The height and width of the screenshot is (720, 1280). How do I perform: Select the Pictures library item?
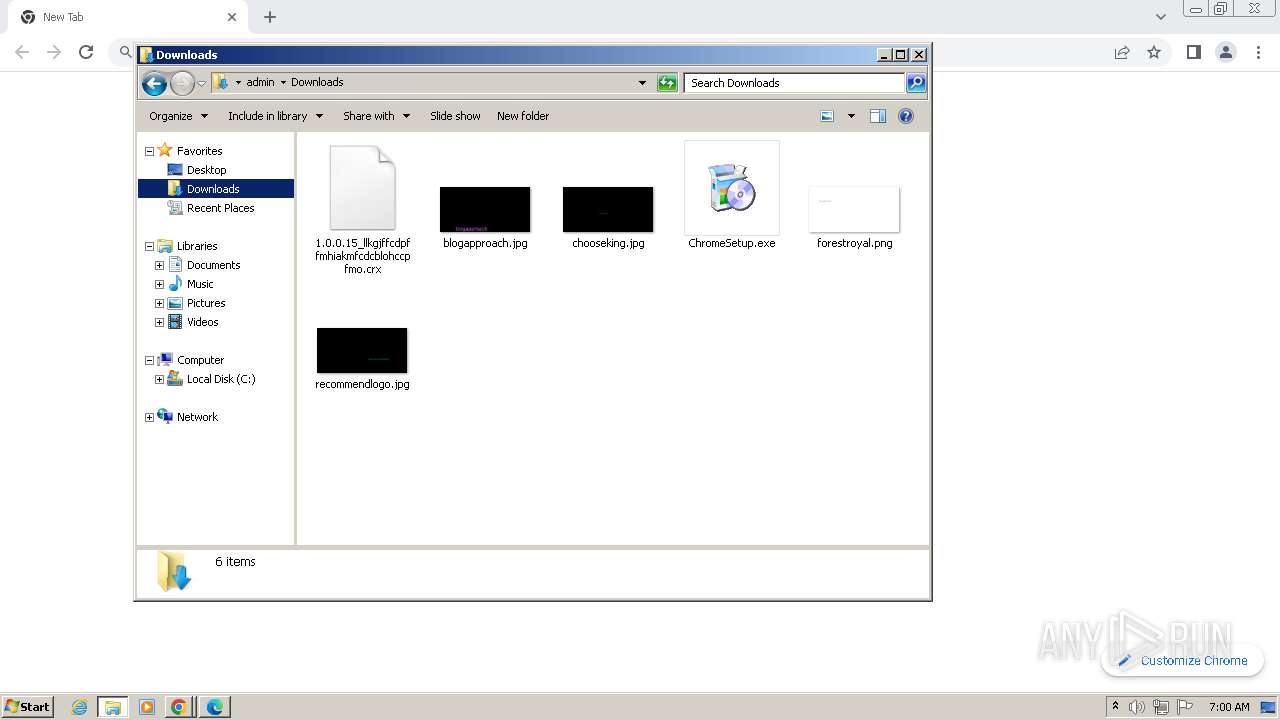coord(205,303)
